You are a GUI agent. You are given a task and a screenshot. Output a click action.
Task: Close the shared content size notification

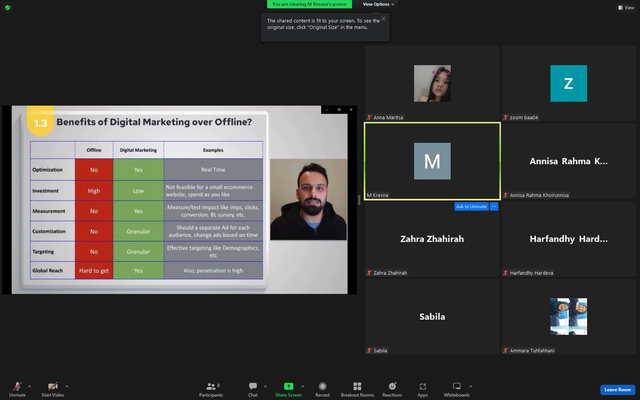(383, 18)
